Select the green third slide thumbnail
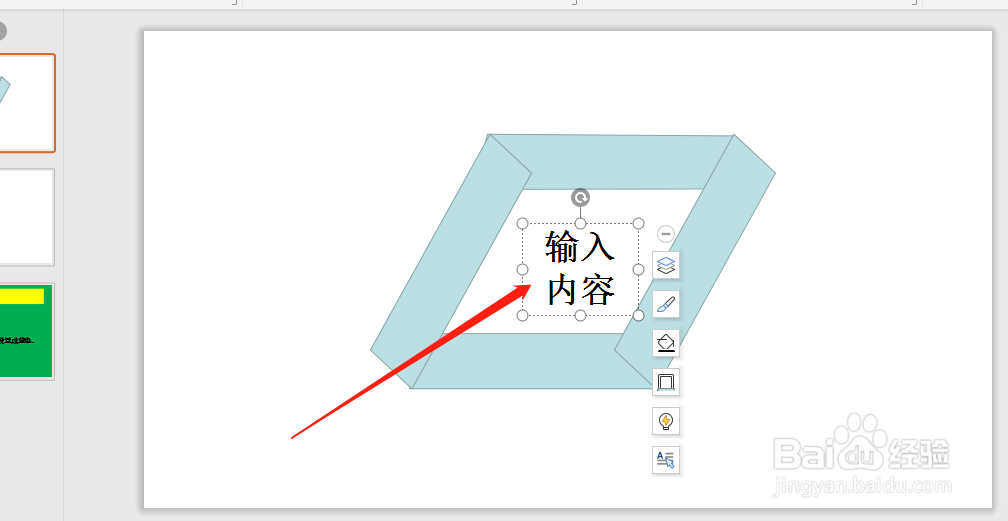 pos(27,331)
